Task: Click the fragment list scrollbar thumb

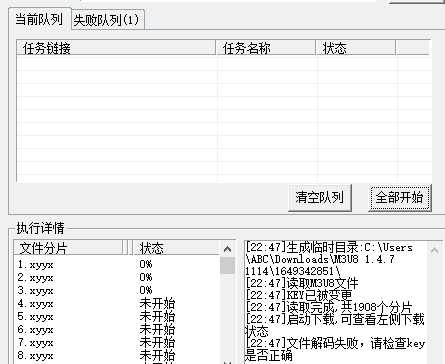Action: tap(227, 265)
